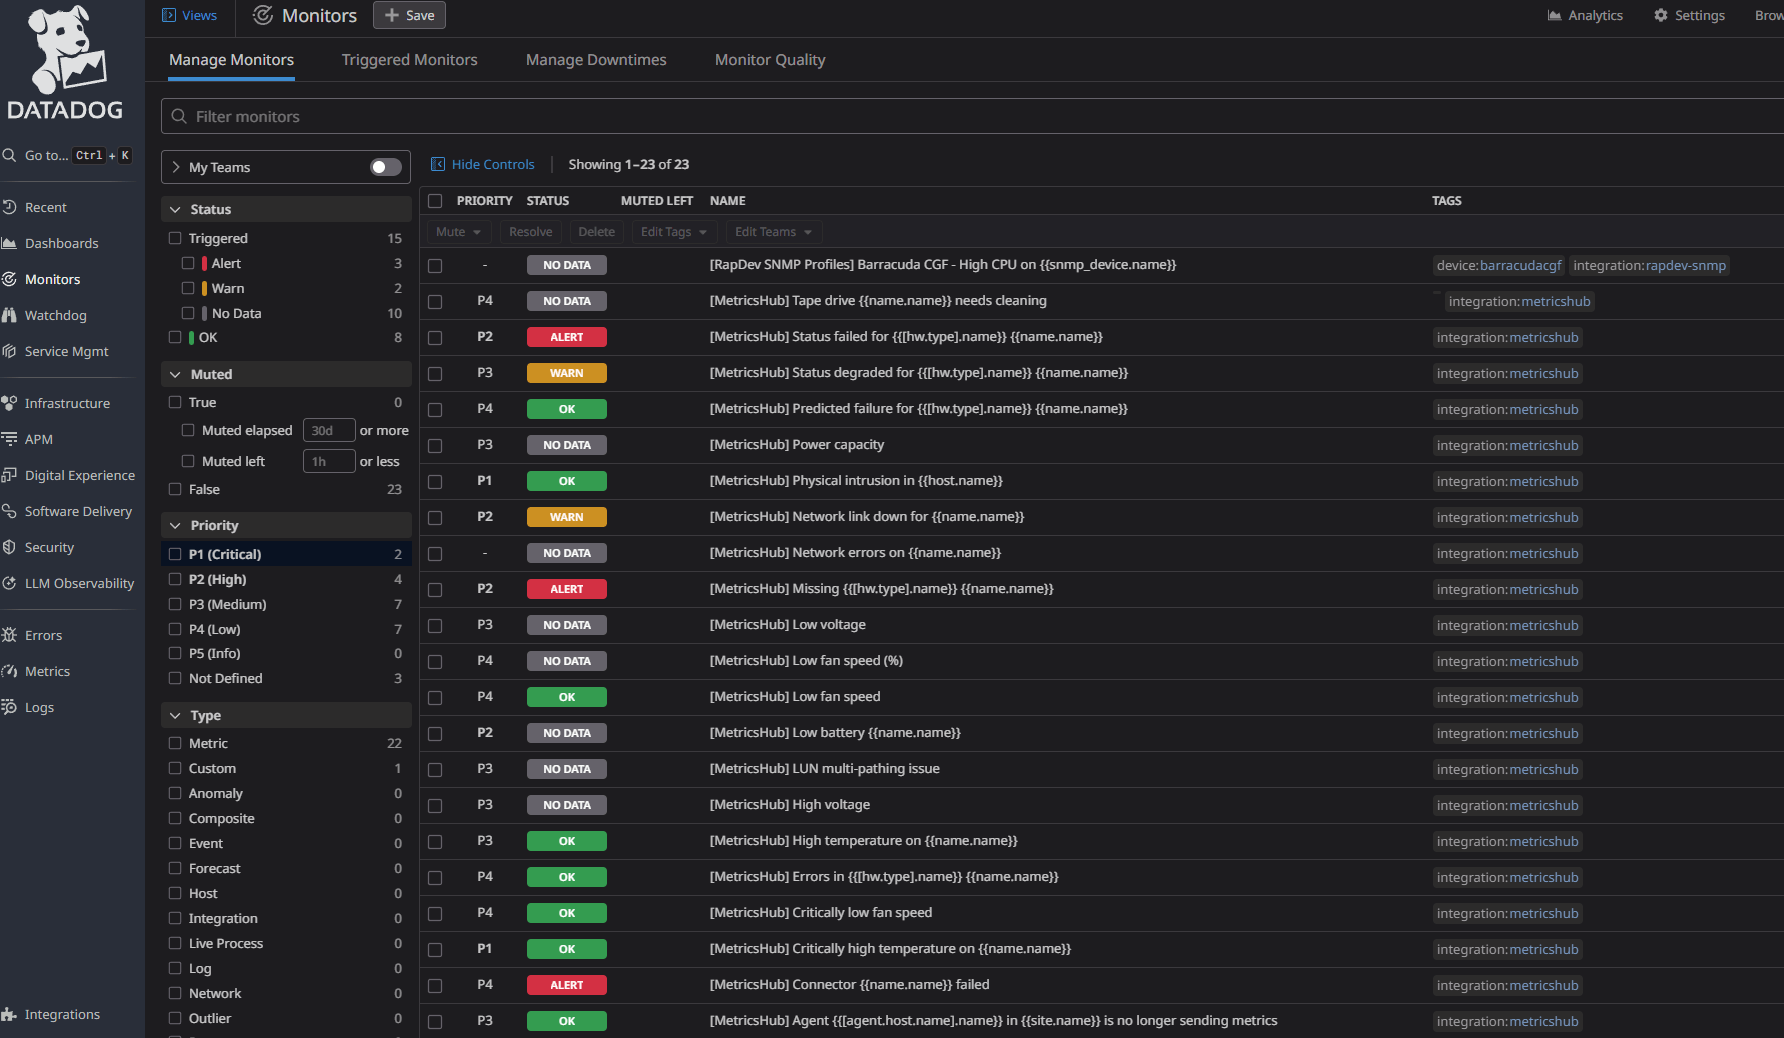Click the Datadog logo
The image size is (1784, 1038).
tap(65, 62)
